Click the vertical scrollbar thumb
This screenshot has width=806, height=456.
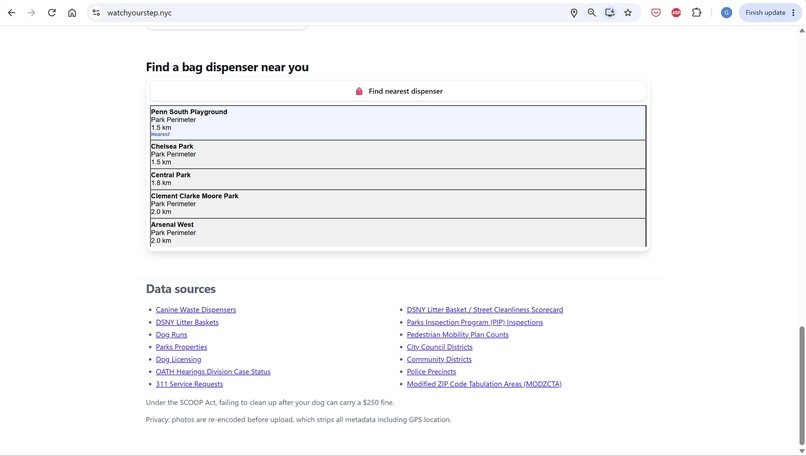pyautogui.click(x=801, y=385)
